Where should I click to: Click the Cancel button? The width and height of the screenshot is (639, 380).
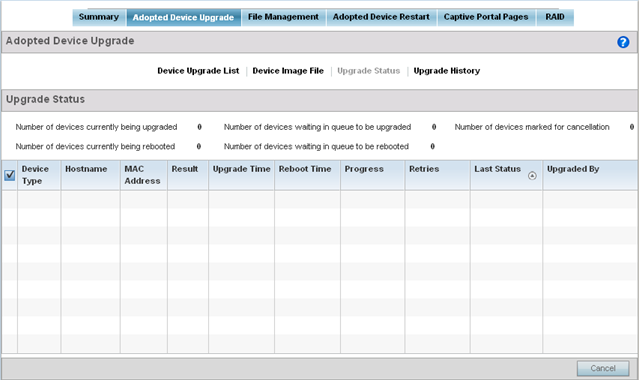[x=603, y=368]
